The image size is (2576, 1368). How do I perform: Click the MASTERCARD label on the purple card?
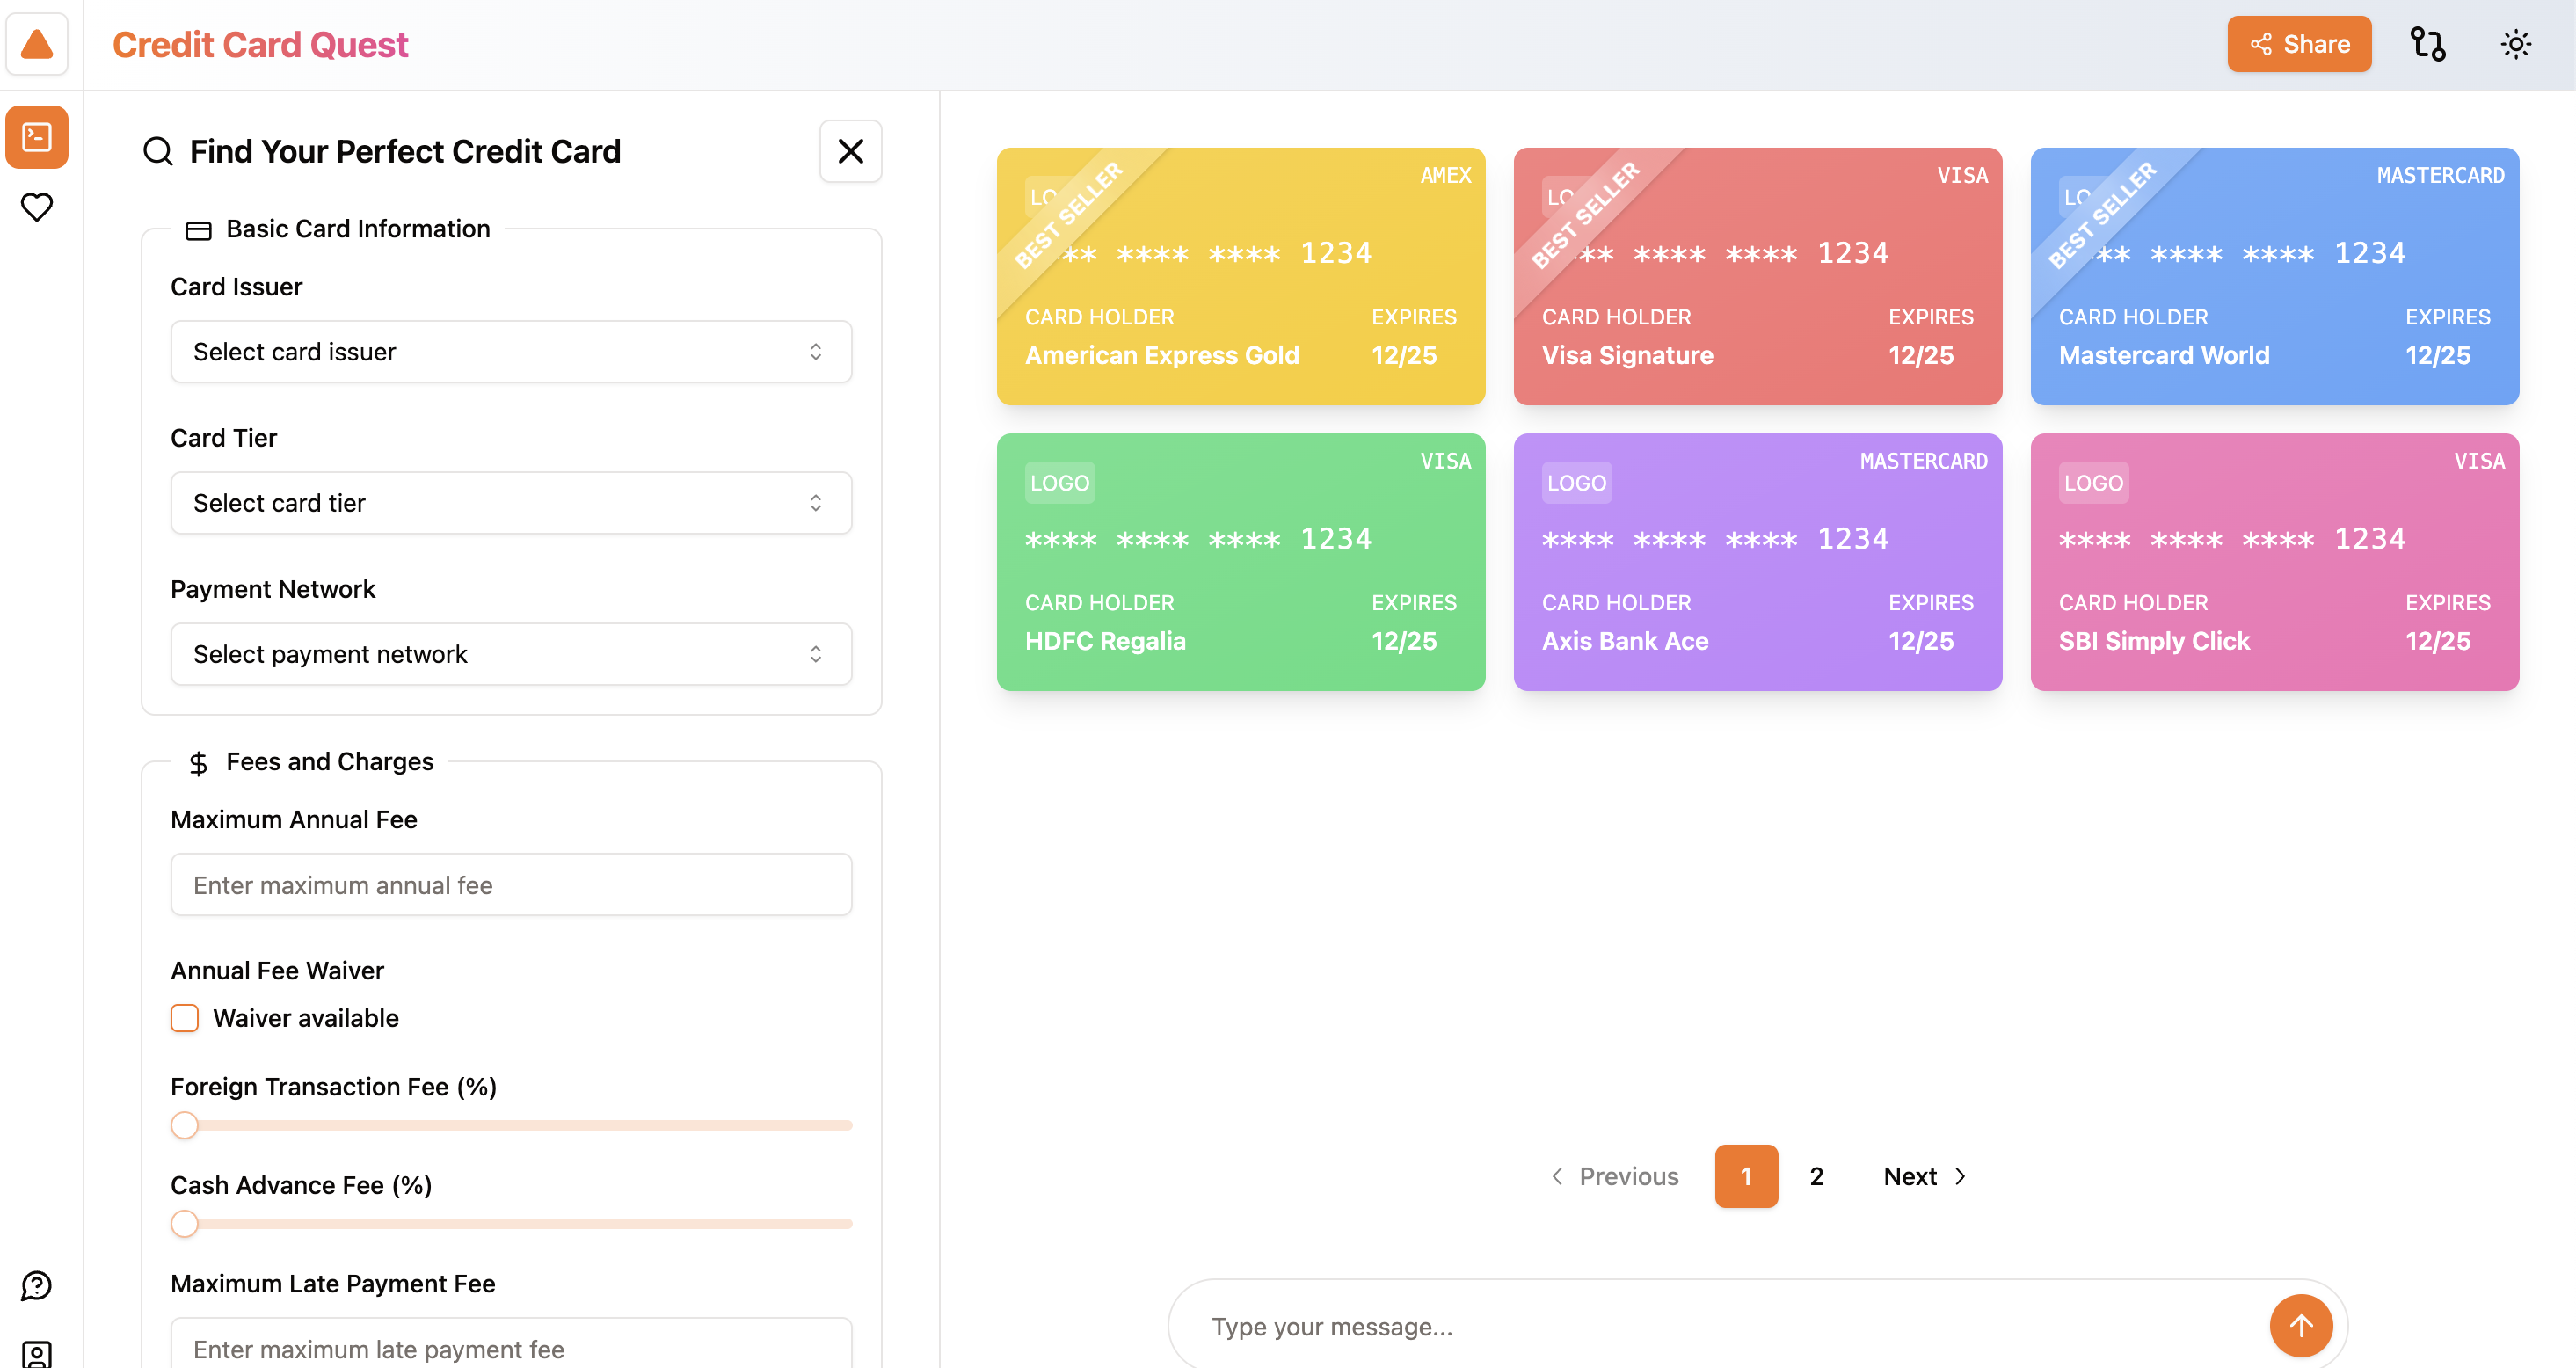(x=1924, y=461)
